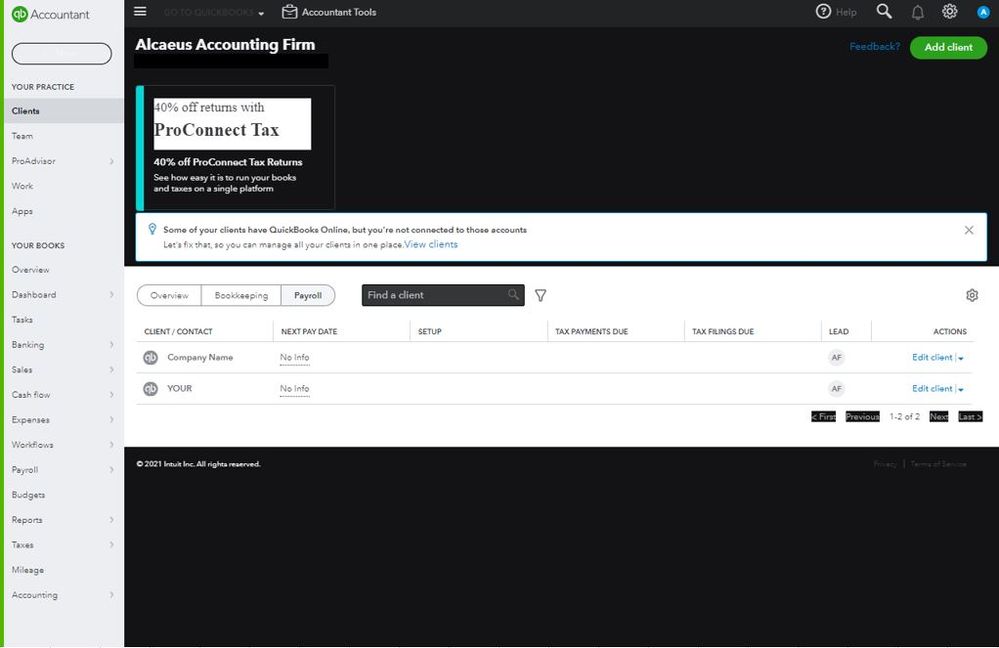Dismiss the QuickBooks Online connection notice
999x648 pixels.
(x=968, y=230)
